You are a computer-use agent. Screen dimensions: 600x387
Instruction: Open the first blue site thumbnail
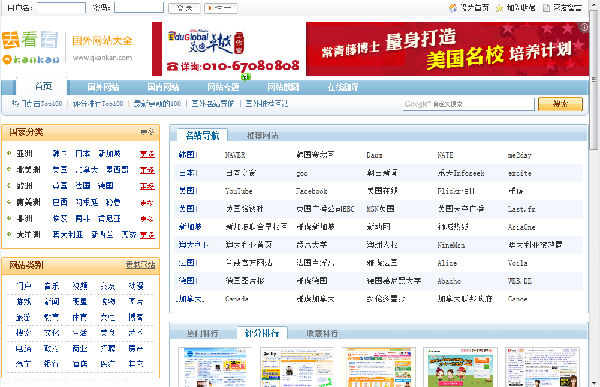click(215, 367)
